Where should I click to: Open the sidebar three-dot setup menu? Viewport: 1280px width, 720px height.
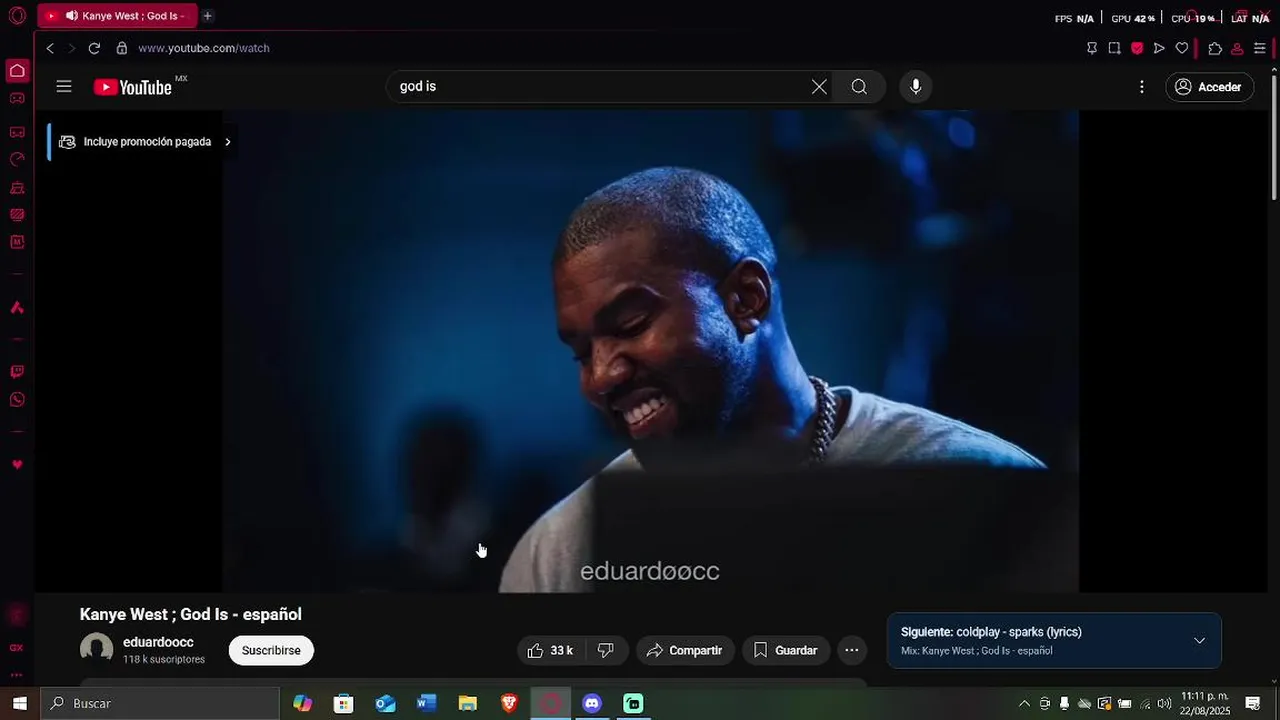(x=17, y=675)
